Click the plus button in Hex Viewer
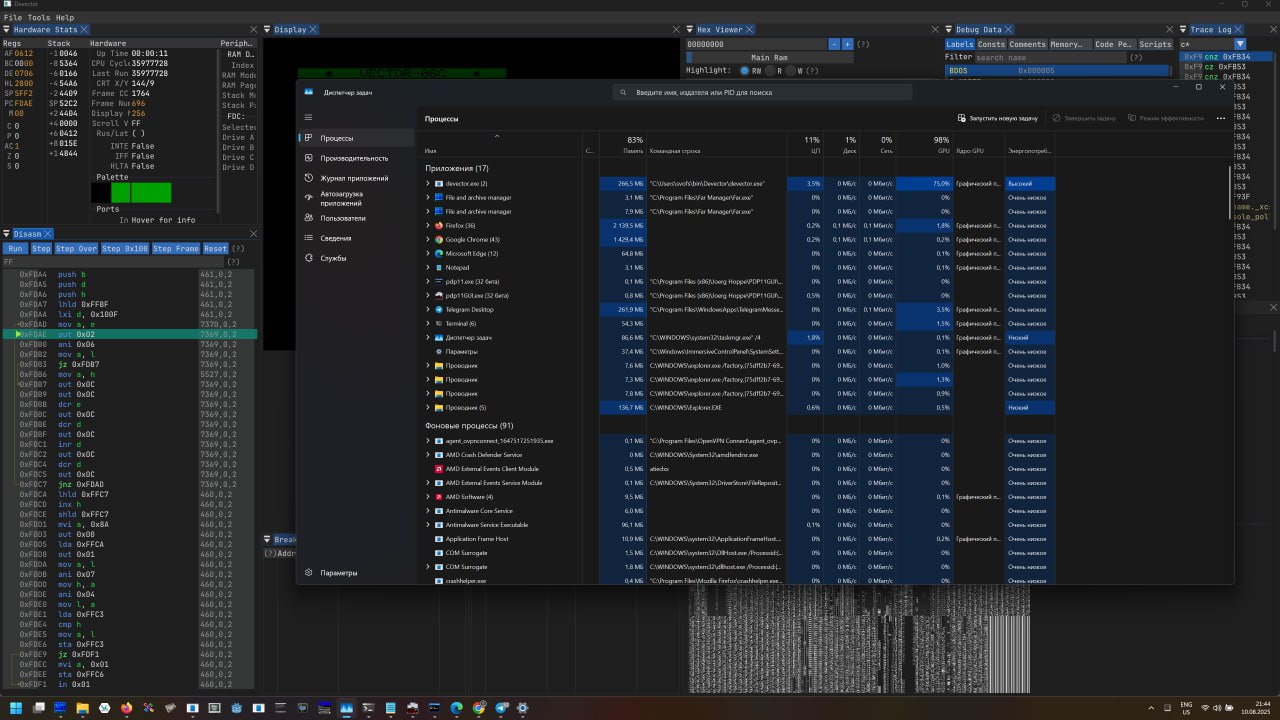 (x=847, y=44)
